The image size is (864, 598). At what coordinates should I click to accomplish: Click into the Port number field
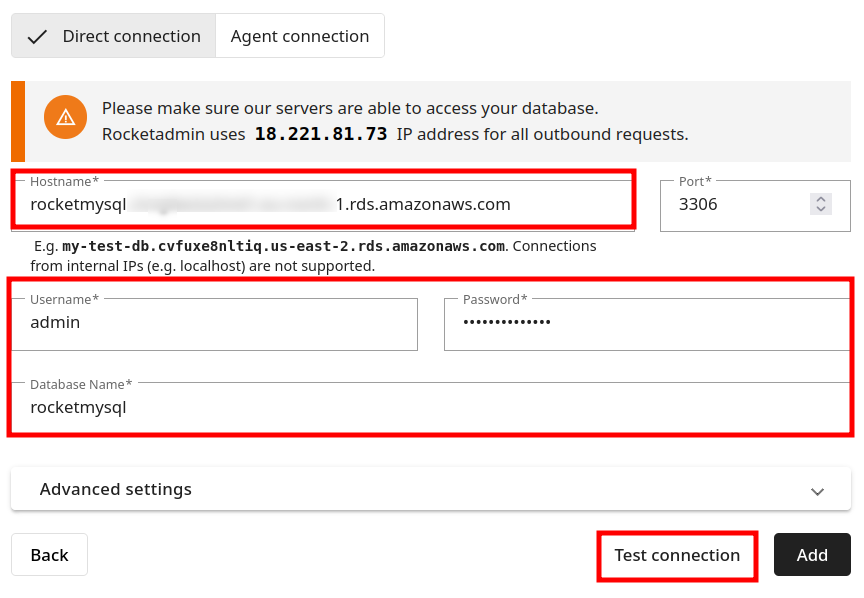tap(740, 205)
